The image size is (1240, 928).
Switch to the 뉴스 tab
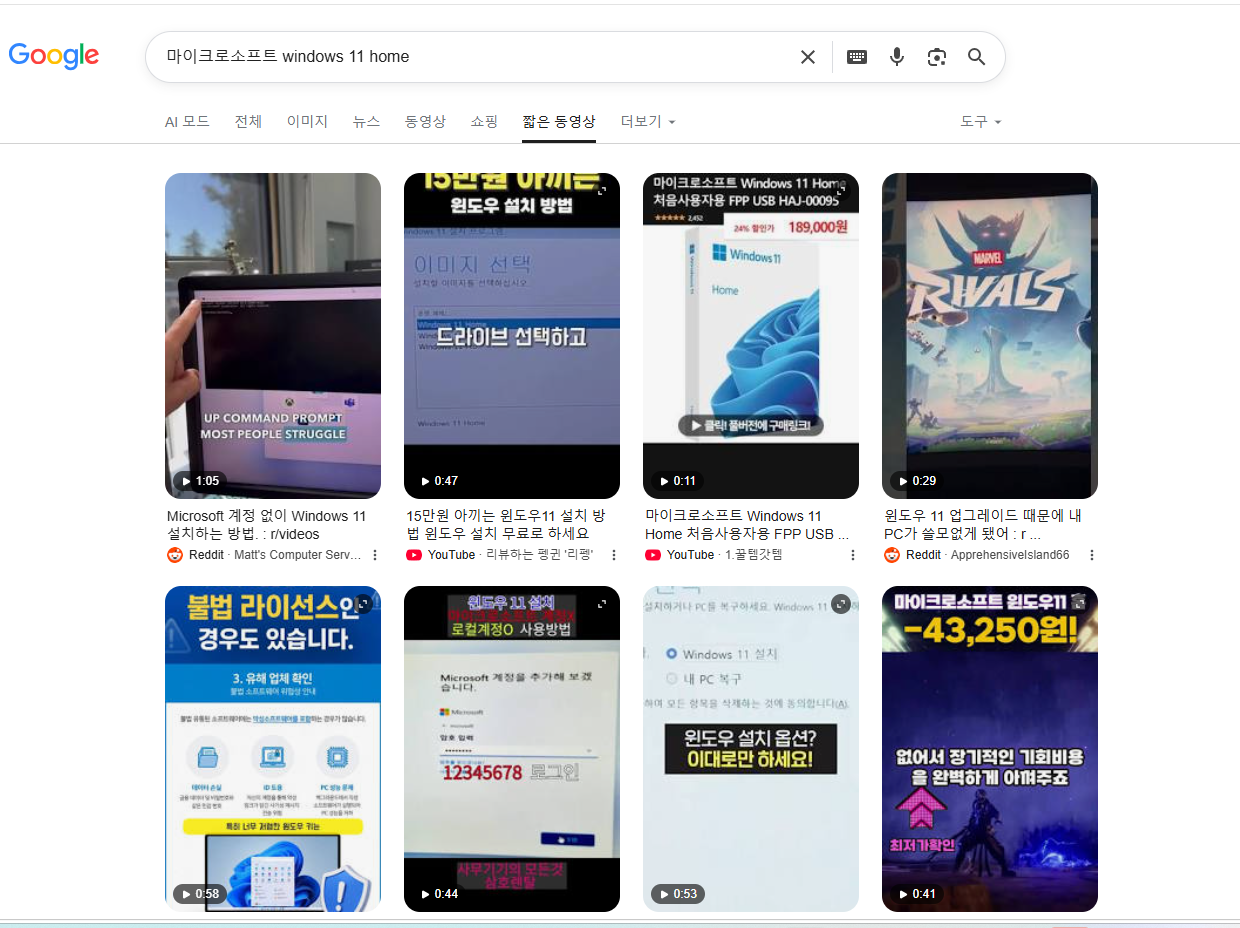tap(366, 122)
